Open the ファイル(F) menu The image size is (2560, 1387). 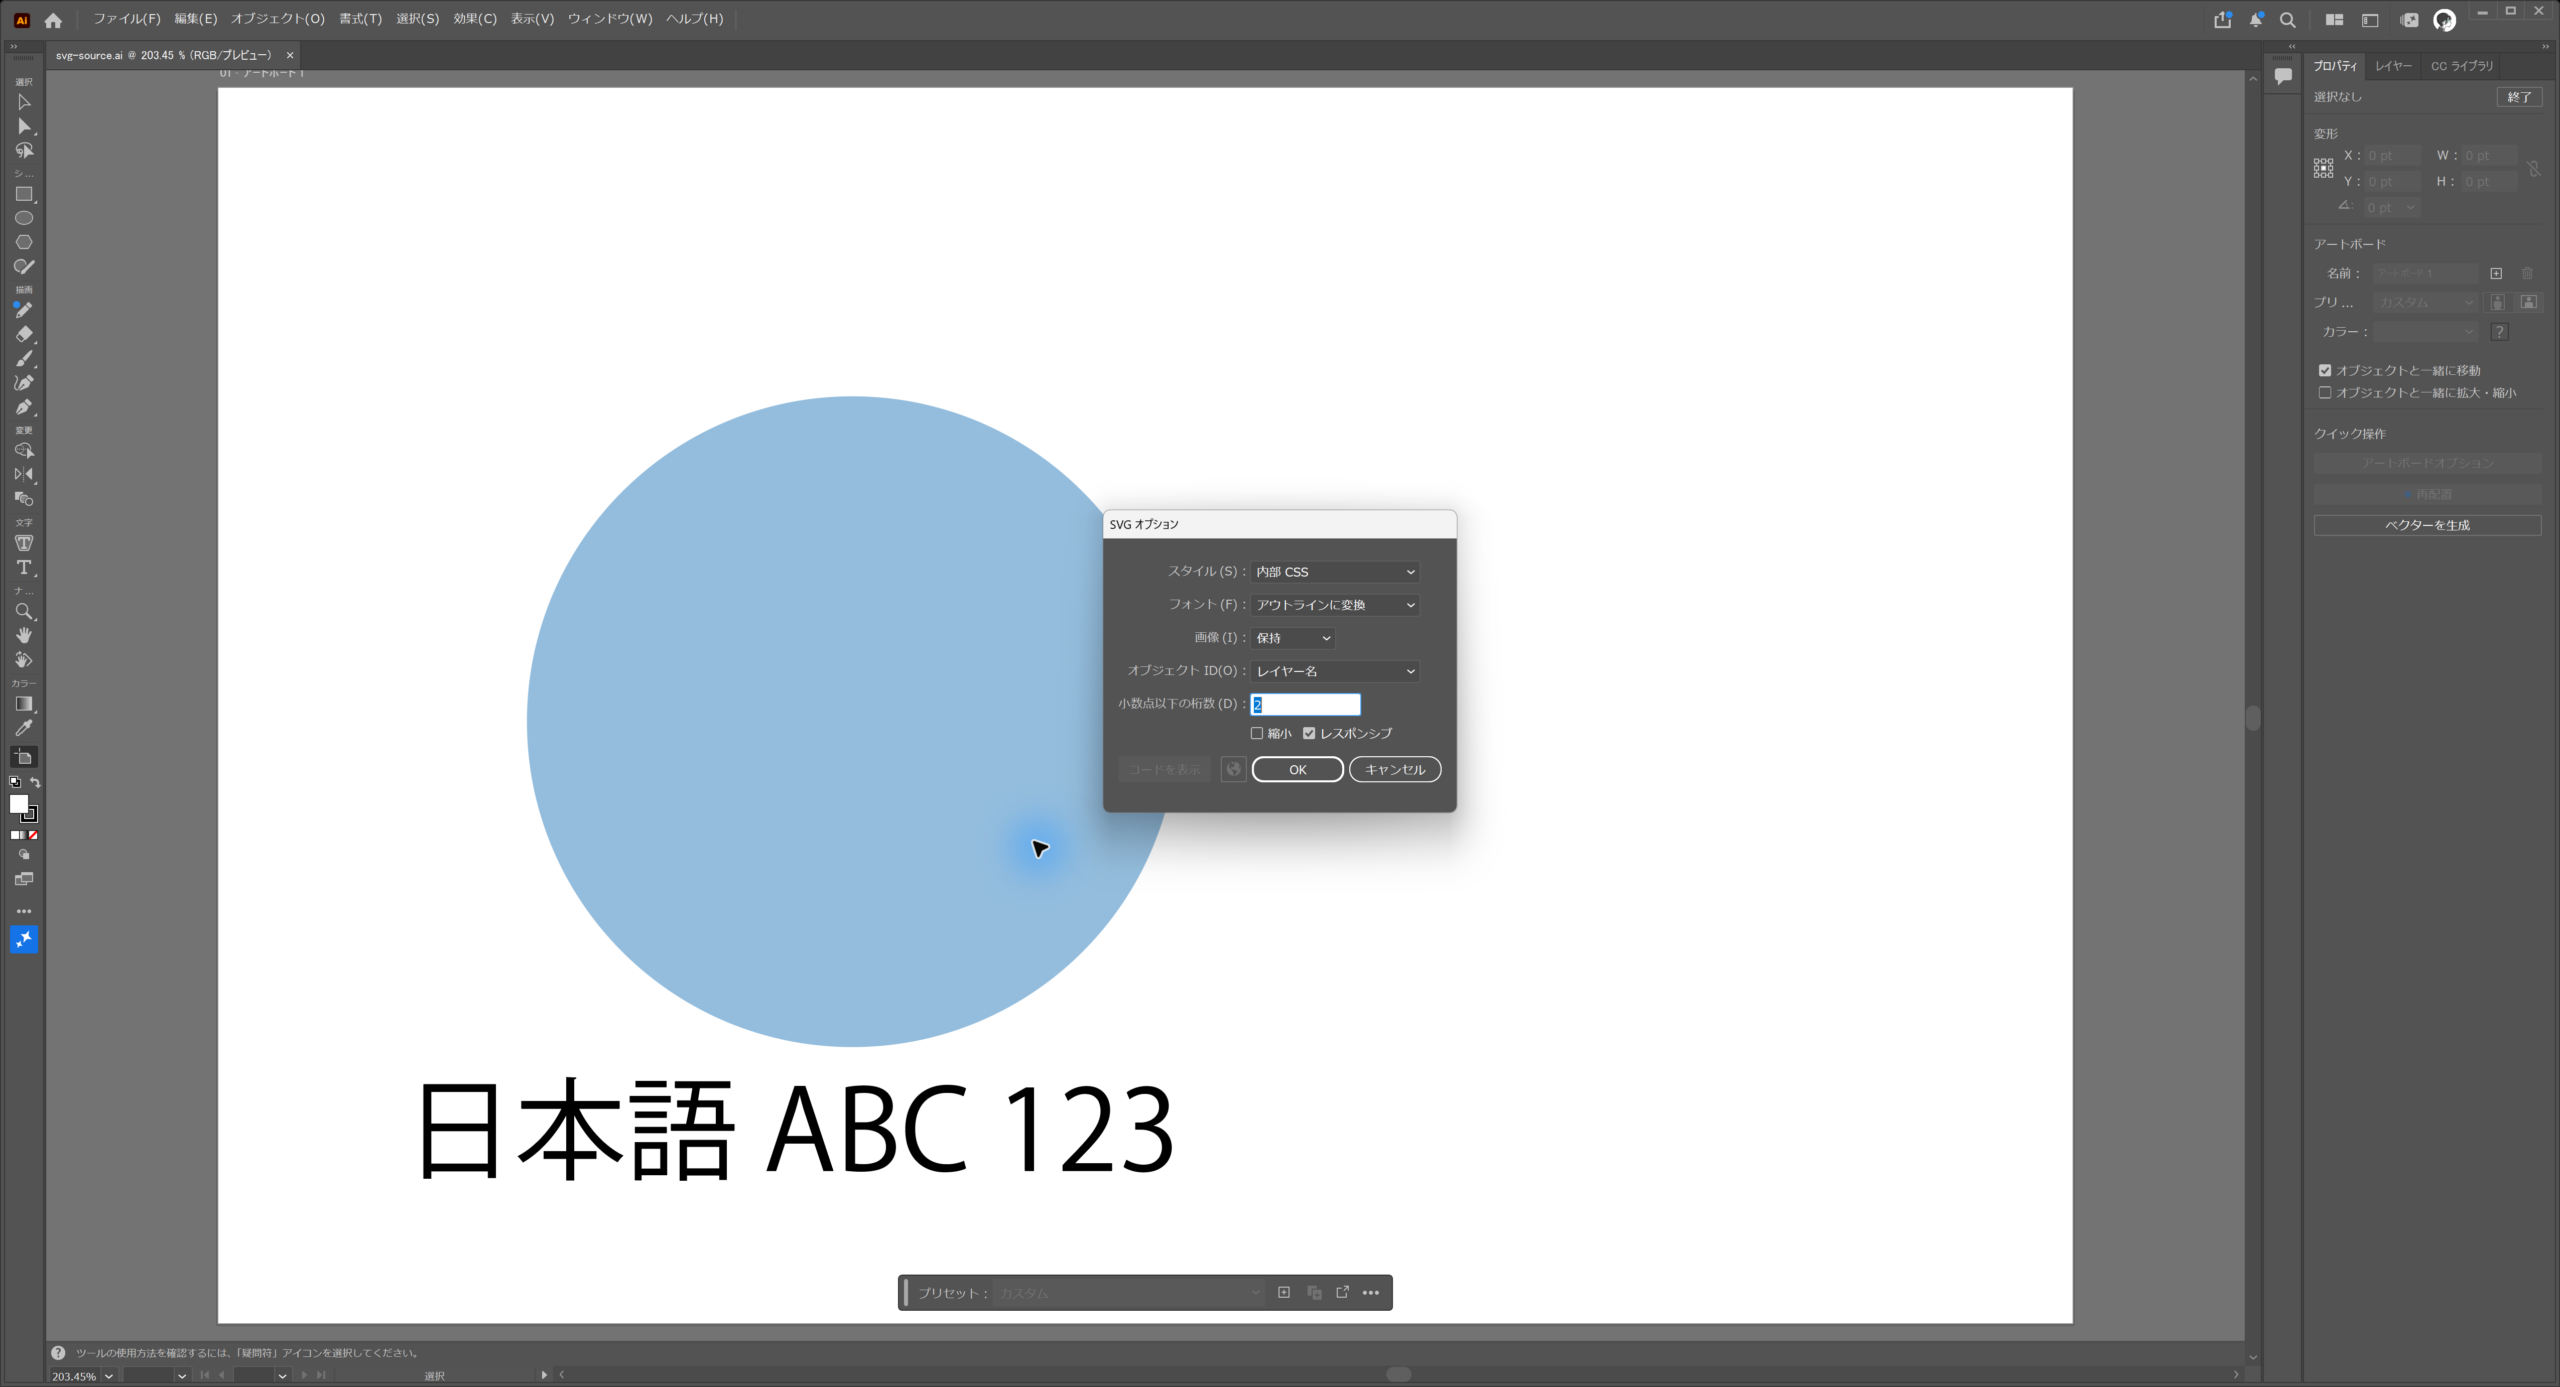tap(127, 19)
